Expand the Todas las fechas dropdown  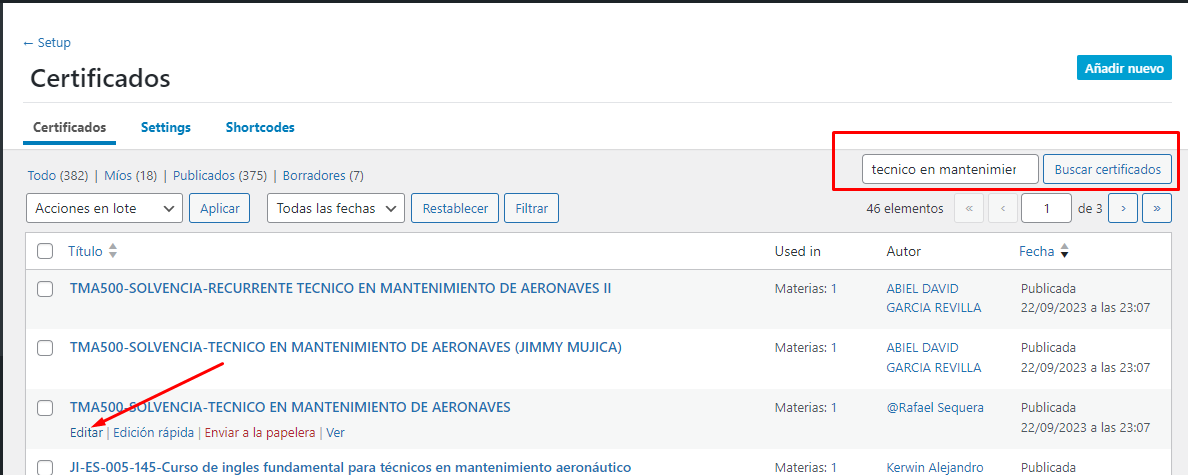[336, 208]
